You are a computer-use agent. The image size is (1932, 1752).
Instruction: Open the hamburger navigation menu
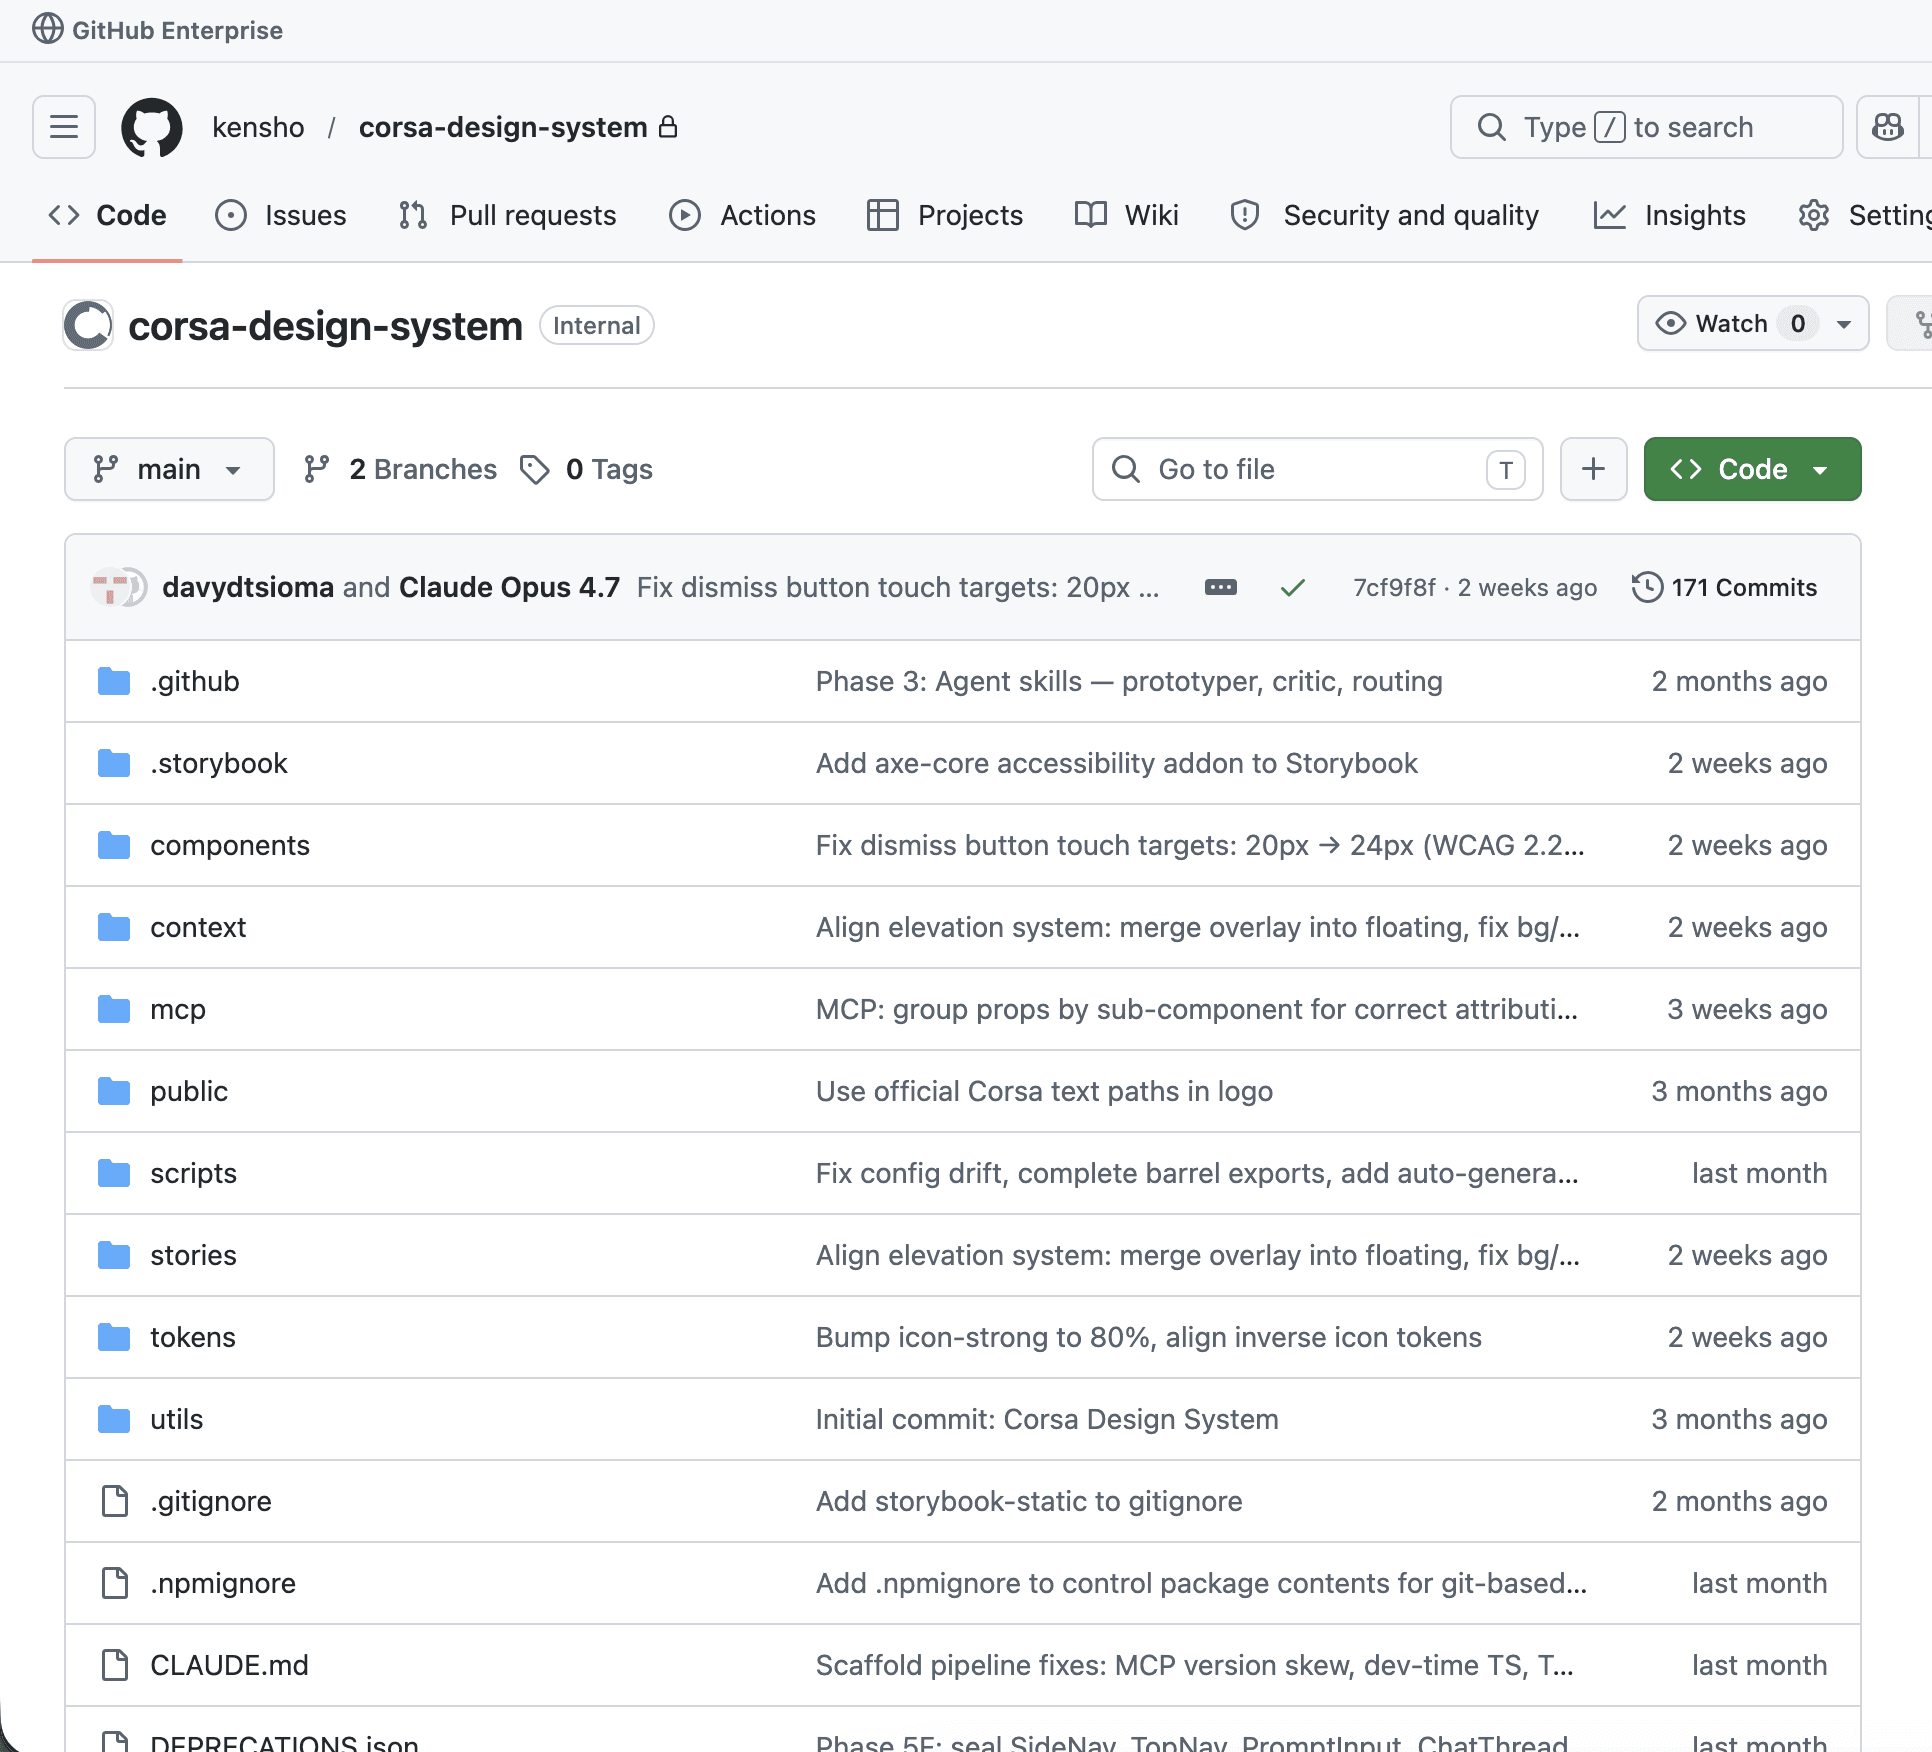point(64,127)
